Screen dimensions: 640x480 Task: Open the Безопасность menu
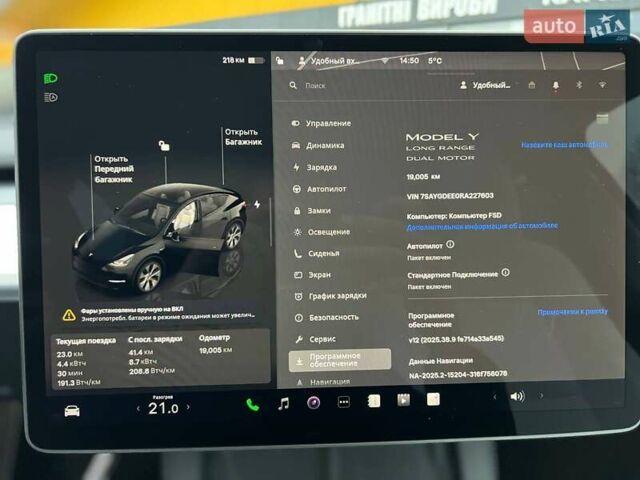point(327,317)
